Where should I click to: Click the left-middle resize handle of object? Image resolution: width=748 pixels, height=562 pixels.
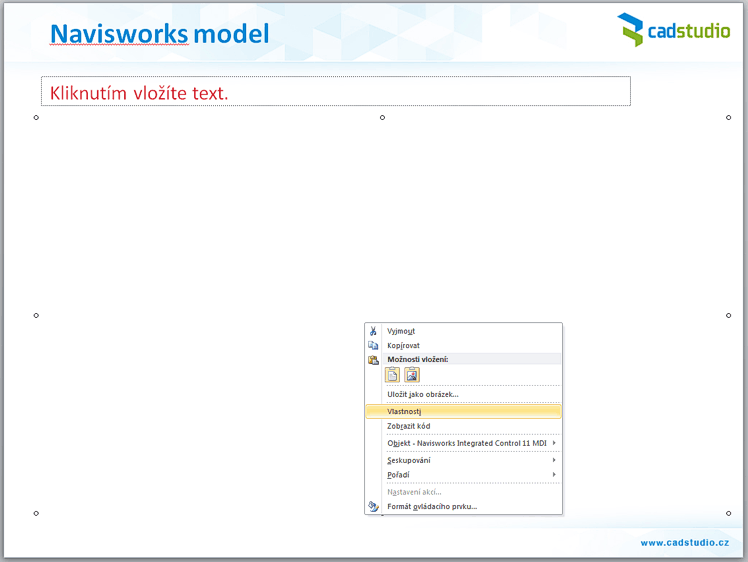36,315
